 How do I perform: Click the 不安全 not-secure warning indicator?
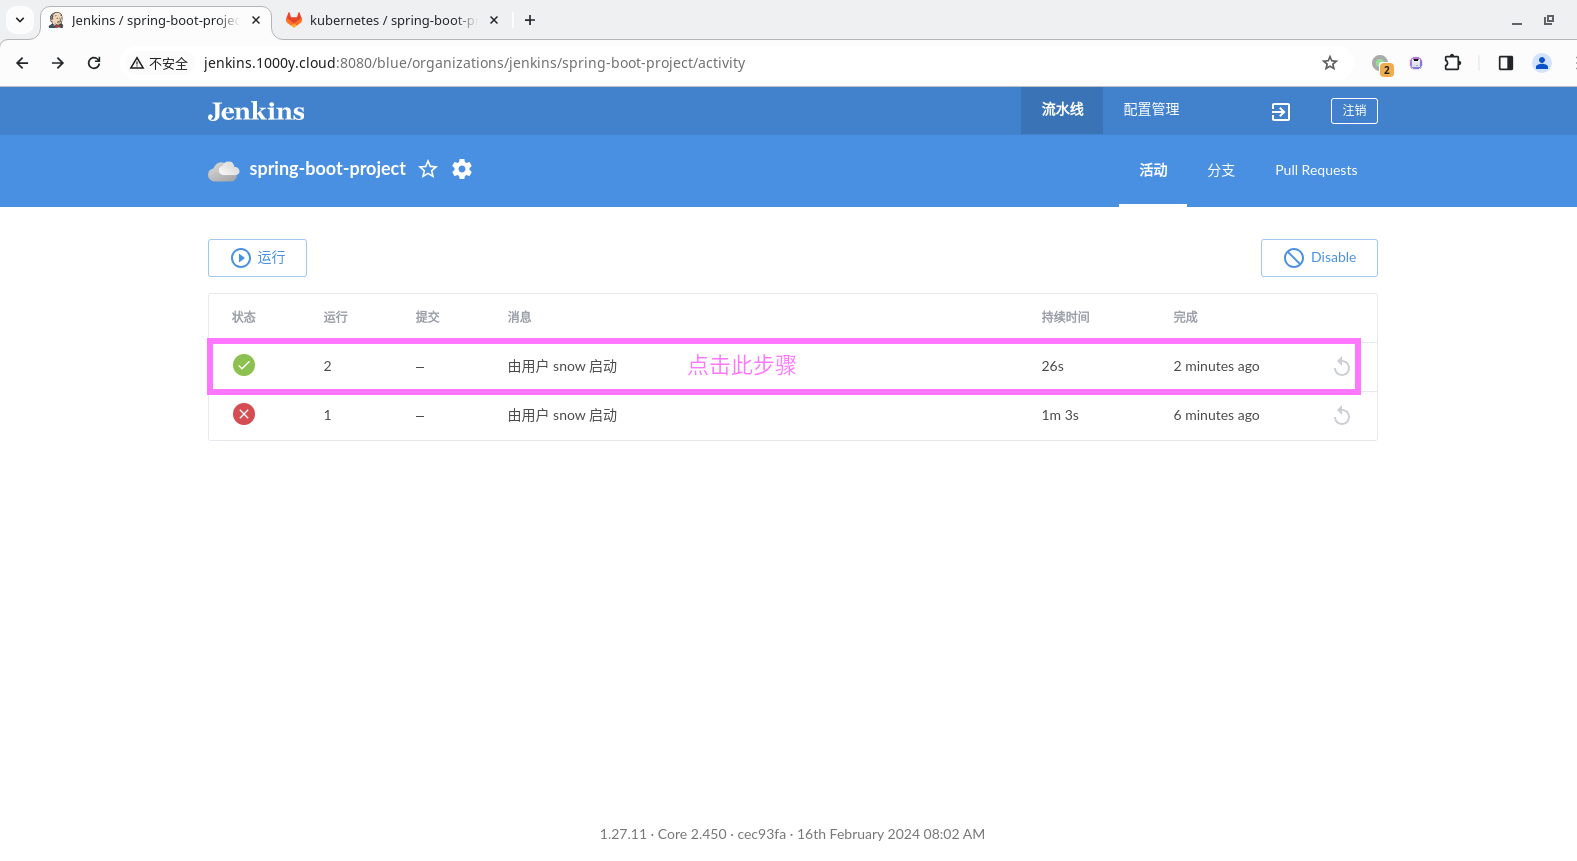pyautogui.click(x=159, y=63)
